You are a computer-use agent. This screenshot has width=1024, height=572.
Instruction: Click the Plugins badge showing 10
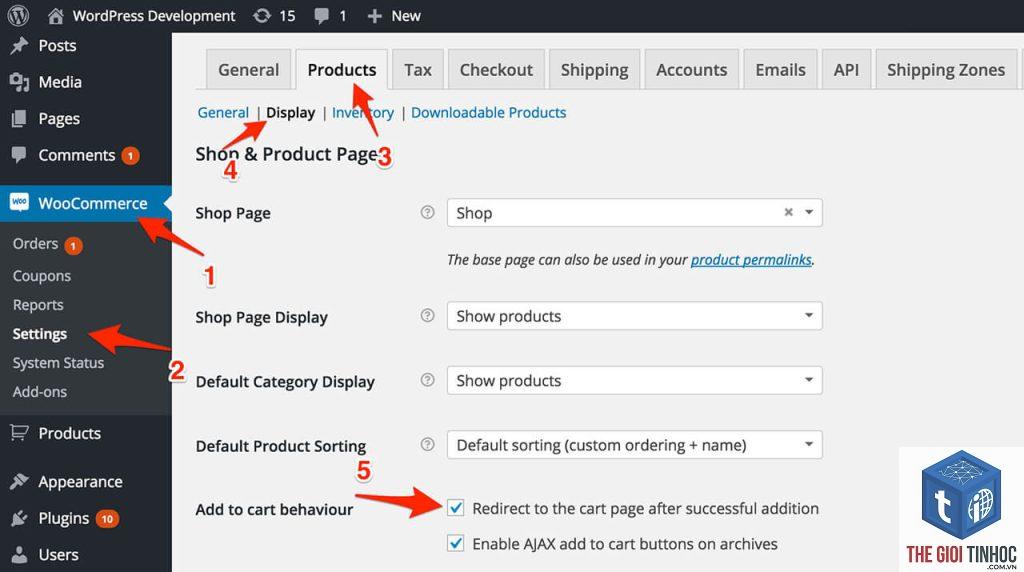107,519
